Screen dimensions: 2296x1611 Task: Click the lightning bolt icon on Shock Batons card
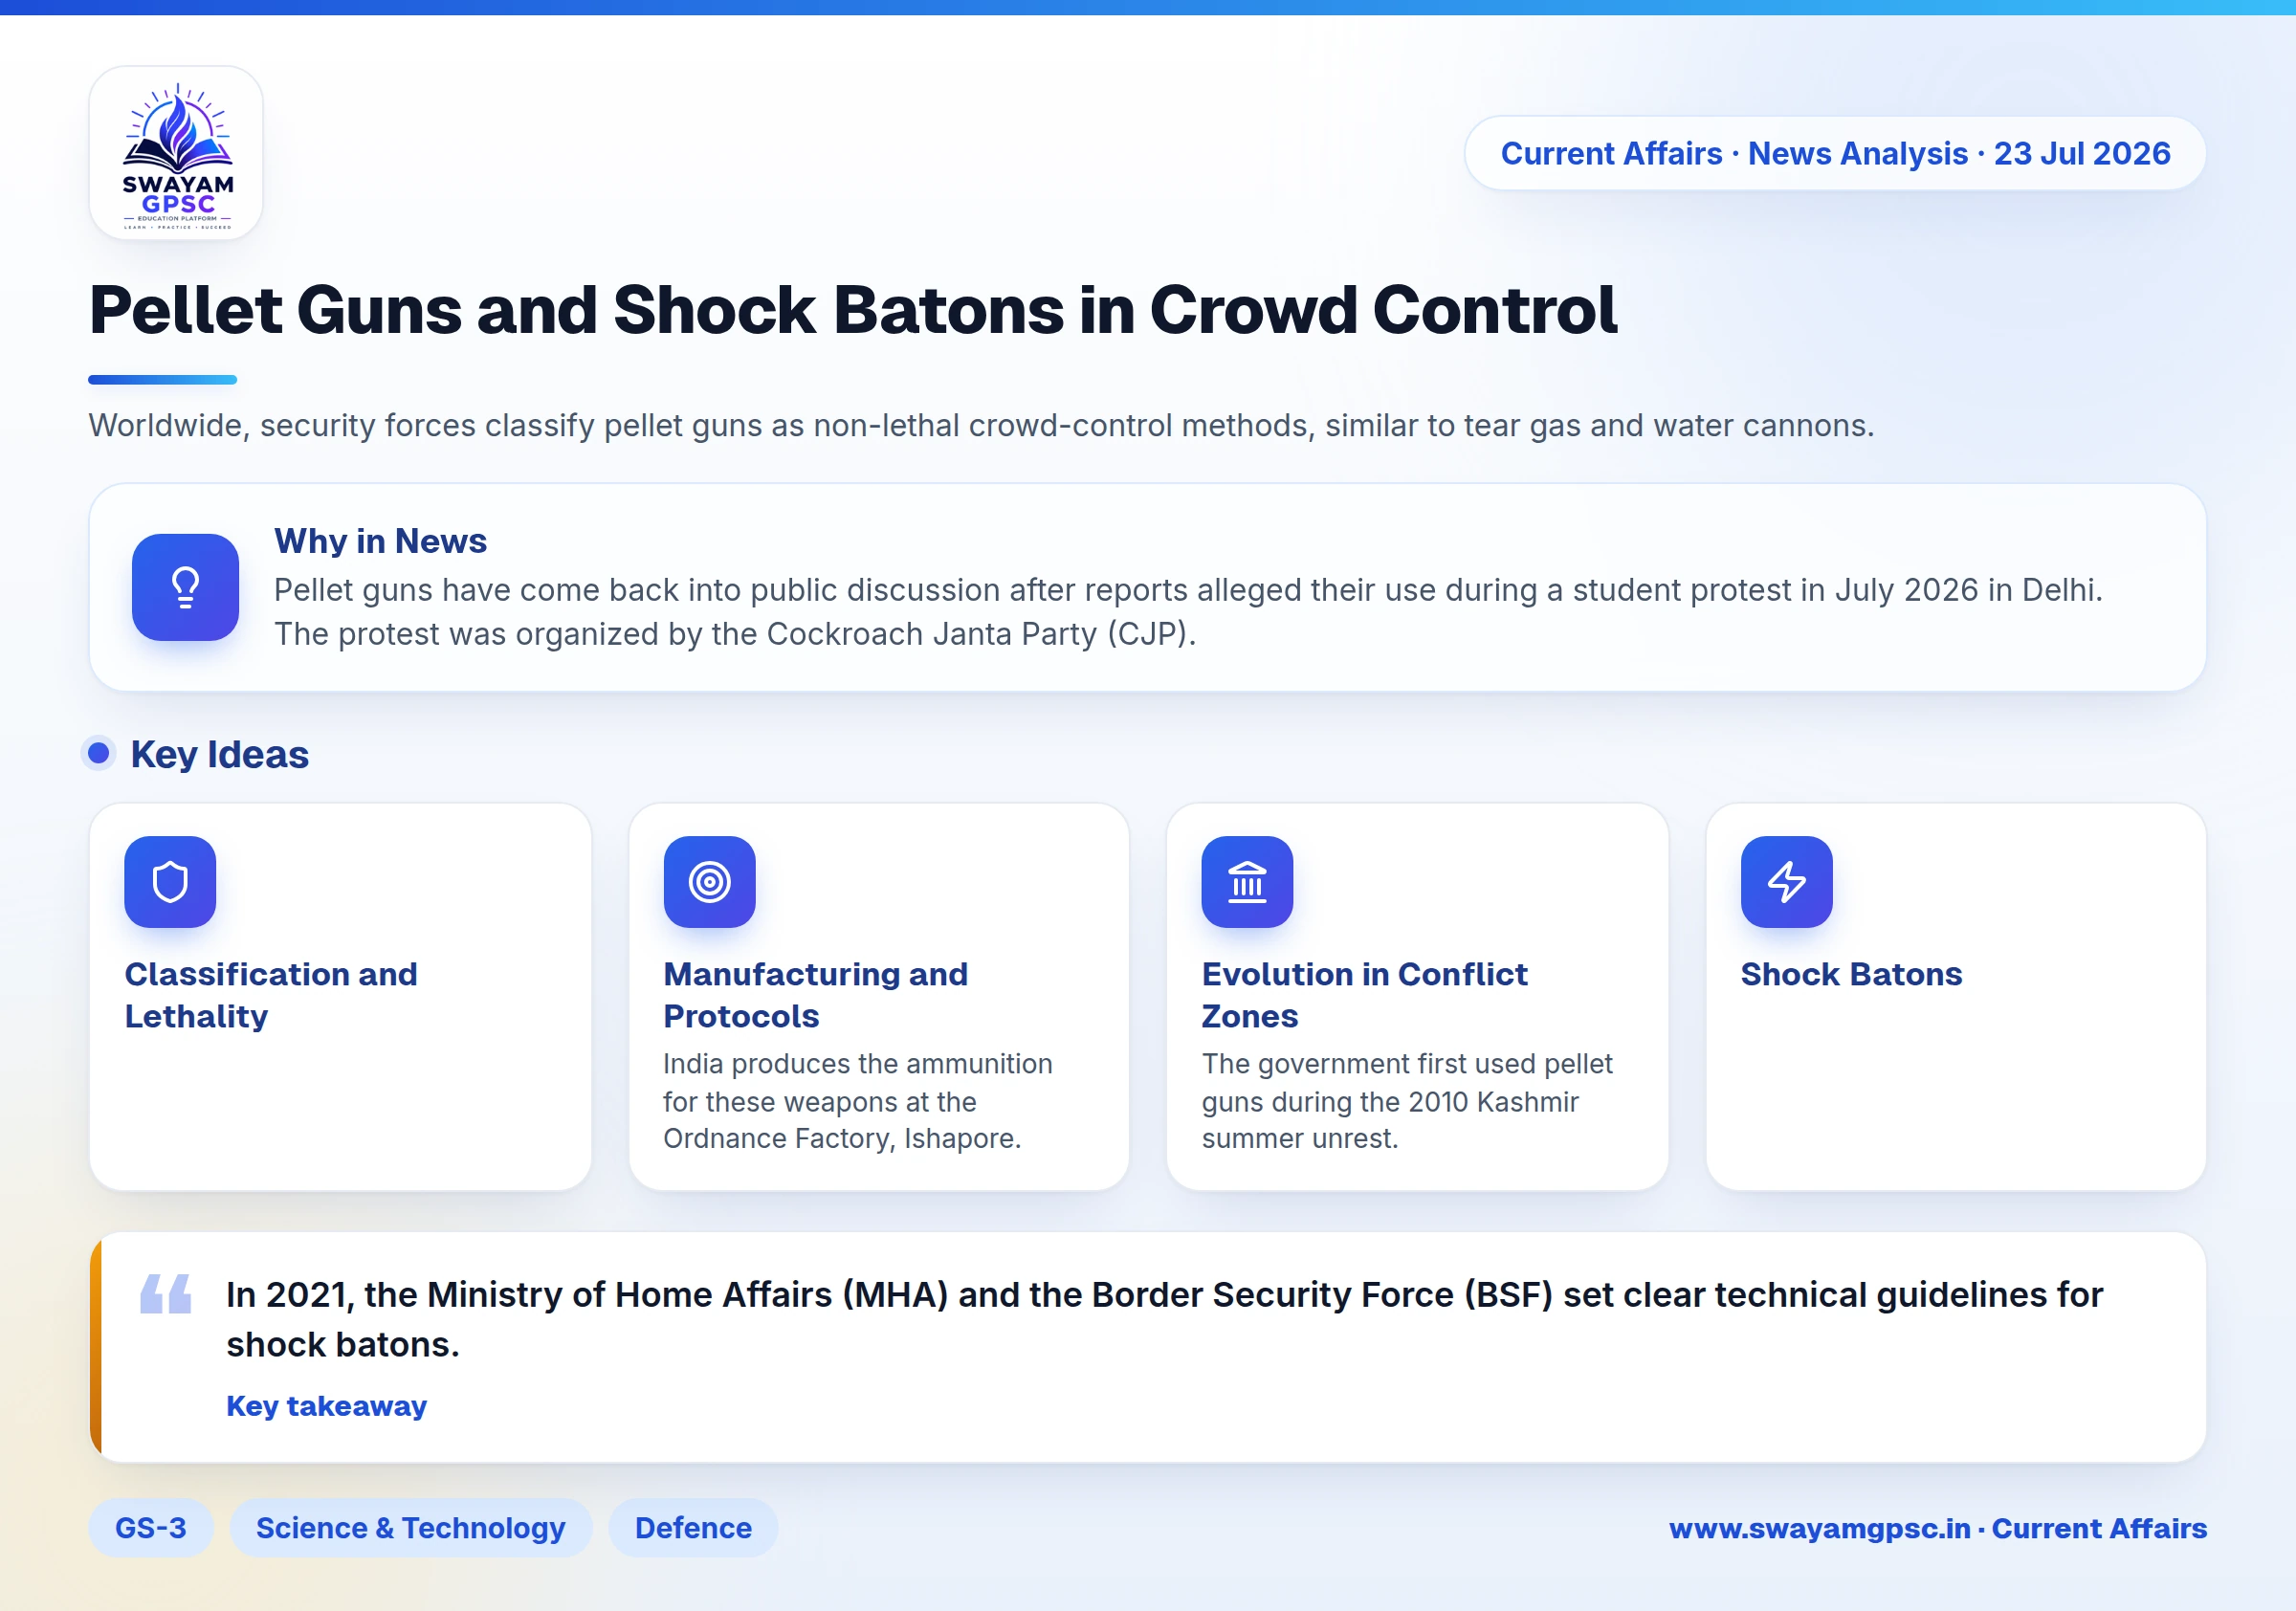(x=1786, y=882)
